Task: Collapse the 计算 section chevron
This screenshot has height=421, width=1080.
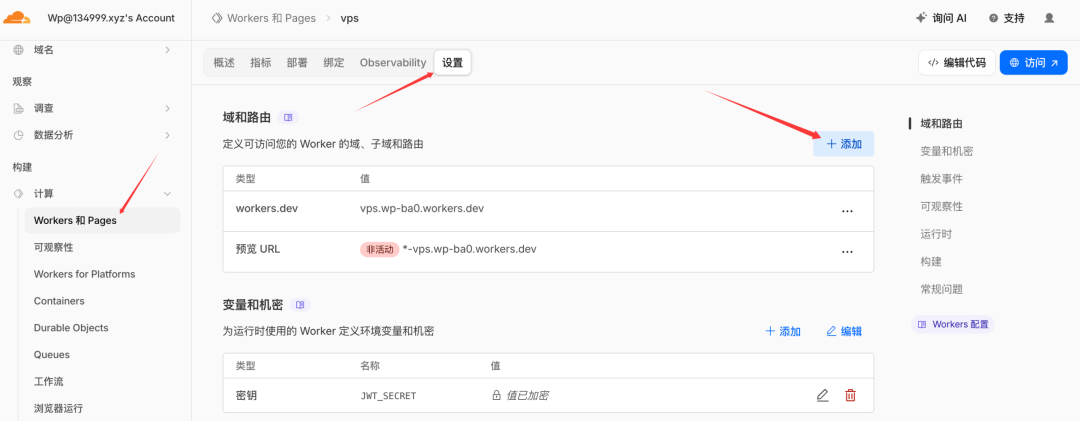Action: pyautogui.click(x=167, y=194)
